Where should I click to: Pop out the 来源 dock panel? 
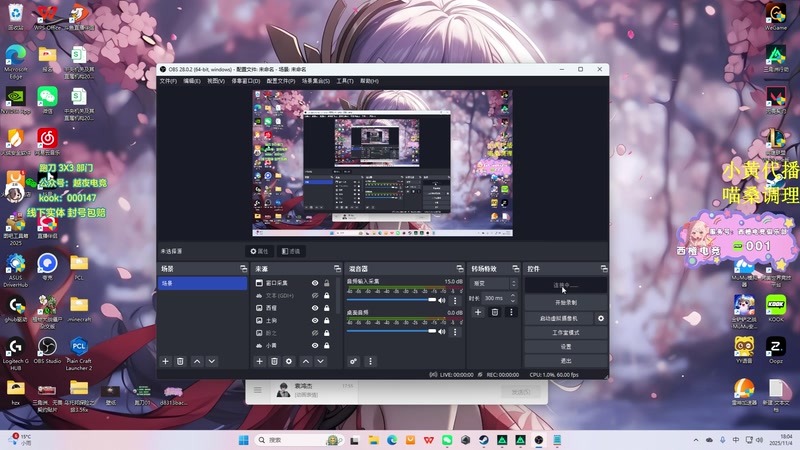point(337,268)
